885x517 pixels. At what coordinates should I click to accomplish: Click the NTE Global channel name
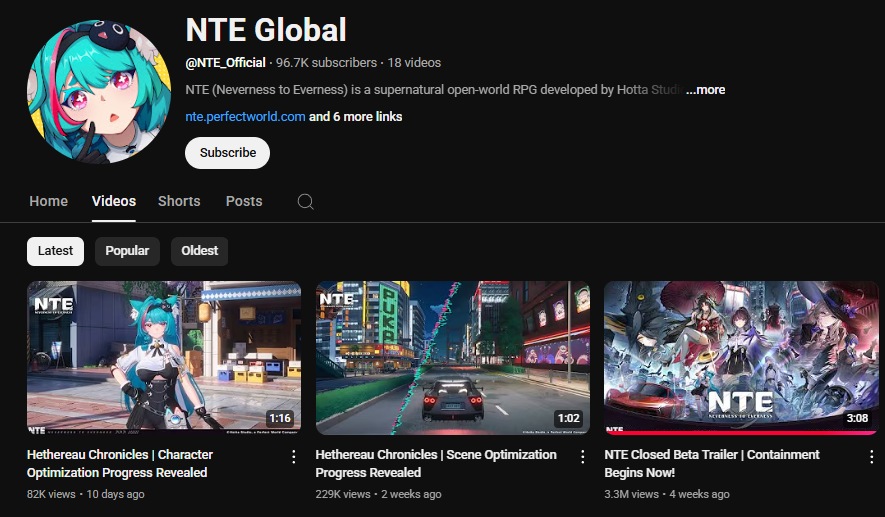pyautogui.click(x=266, y=30)
